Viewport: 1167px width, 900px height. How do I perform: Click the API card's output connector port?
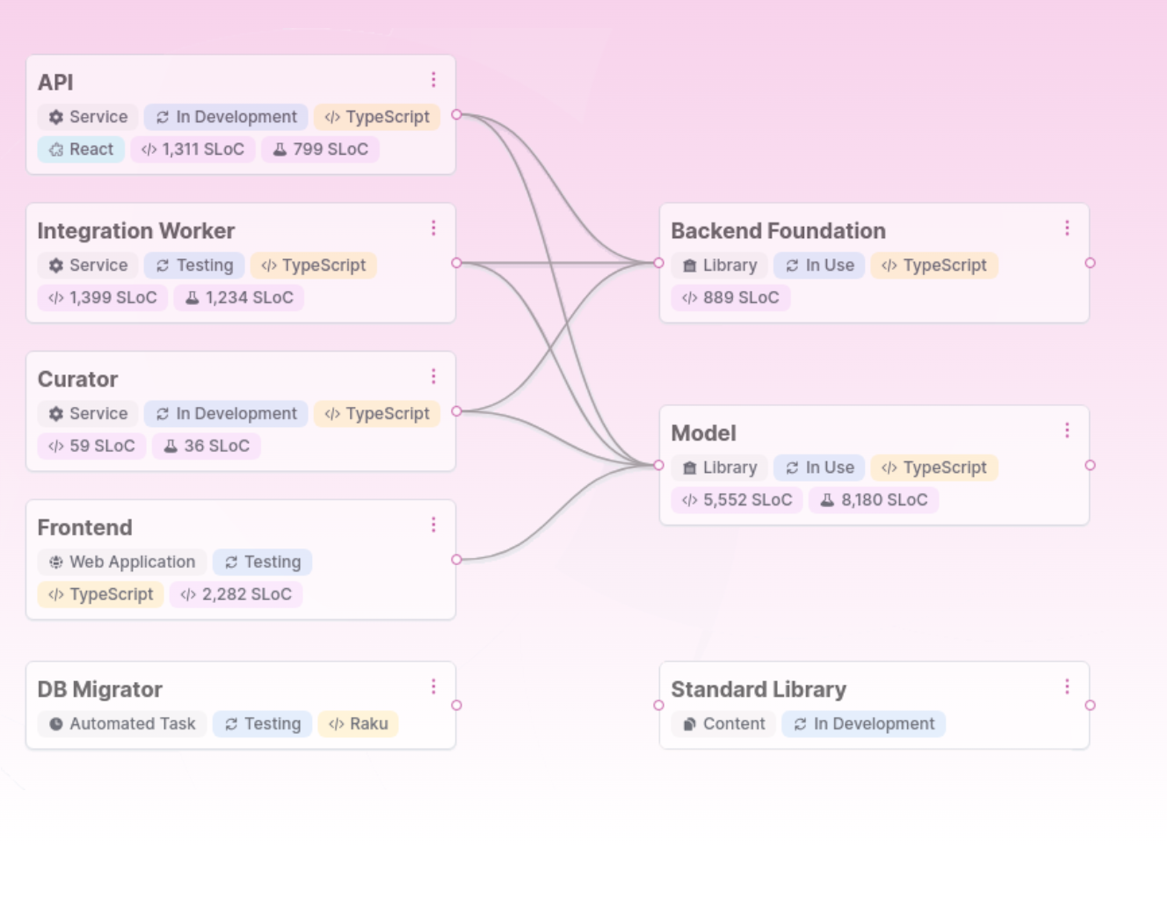[x=457, y=115]
